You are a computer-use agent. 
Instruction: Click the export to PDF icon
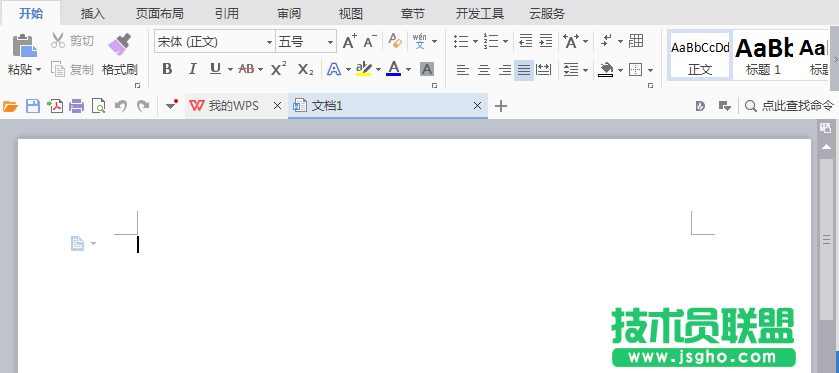pyautogui.click(x=55, y=106)
